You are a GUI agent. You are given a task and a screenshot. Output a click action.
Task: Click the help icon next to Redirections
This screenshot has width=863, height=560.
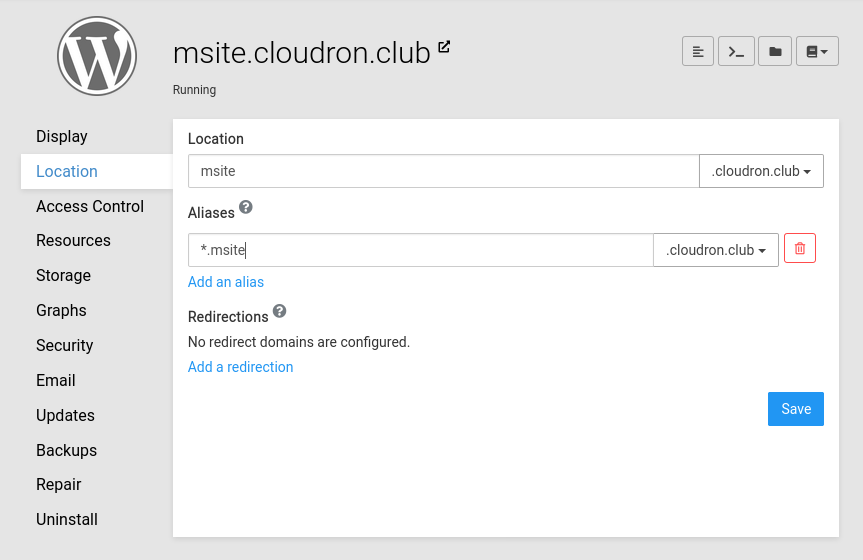pos(280,312)
